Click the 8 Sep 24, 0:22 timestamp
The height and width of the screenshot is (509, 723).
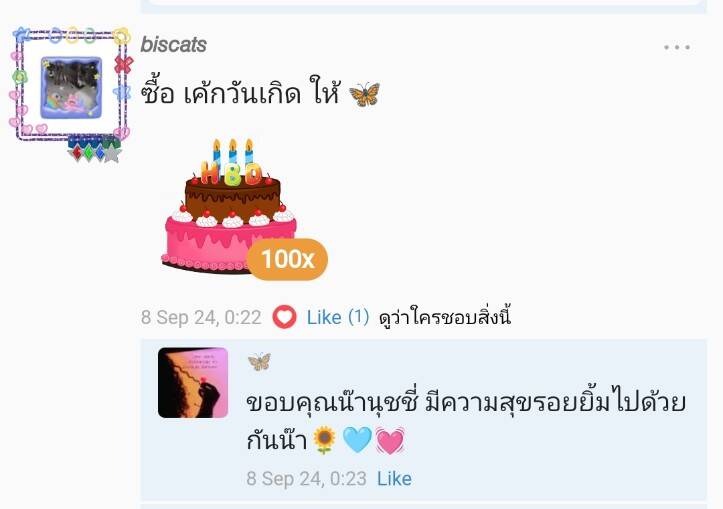tap(201, 317)
